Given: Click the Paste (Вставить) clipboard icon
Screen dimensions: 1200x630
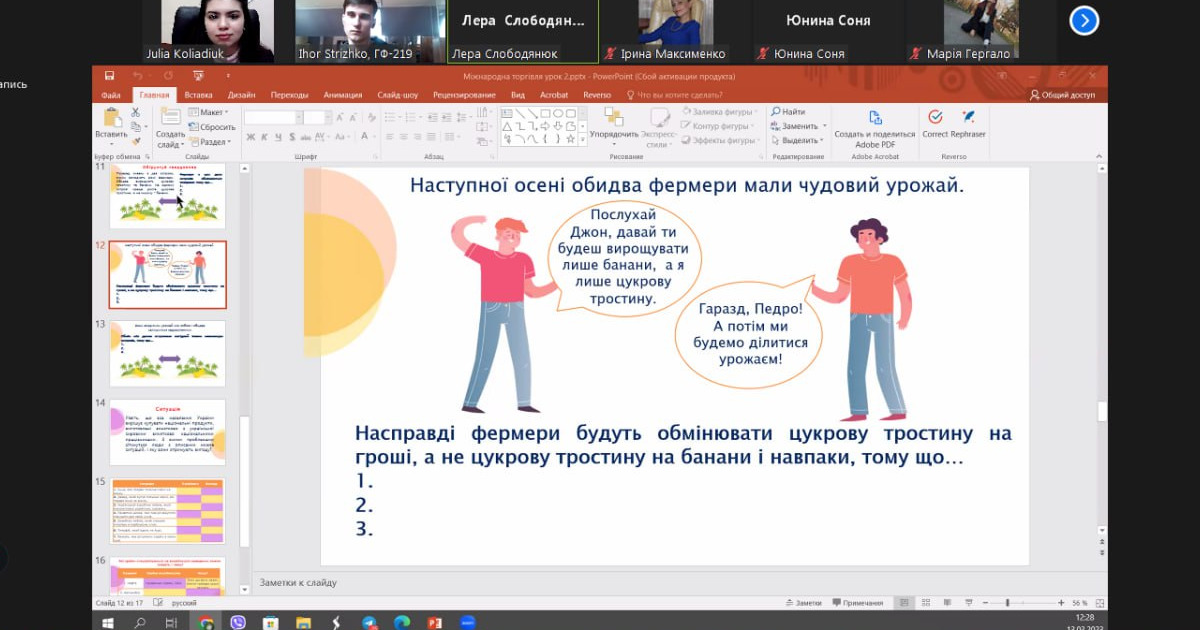Looking at the screenshot, I should (110, 118).
